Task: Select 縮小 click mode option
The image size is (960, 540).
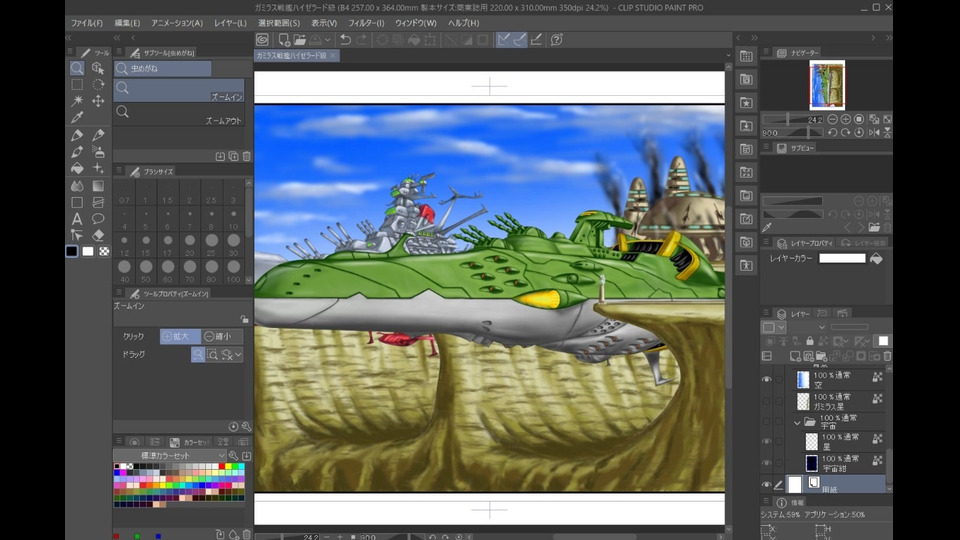Action: (222, 337)
